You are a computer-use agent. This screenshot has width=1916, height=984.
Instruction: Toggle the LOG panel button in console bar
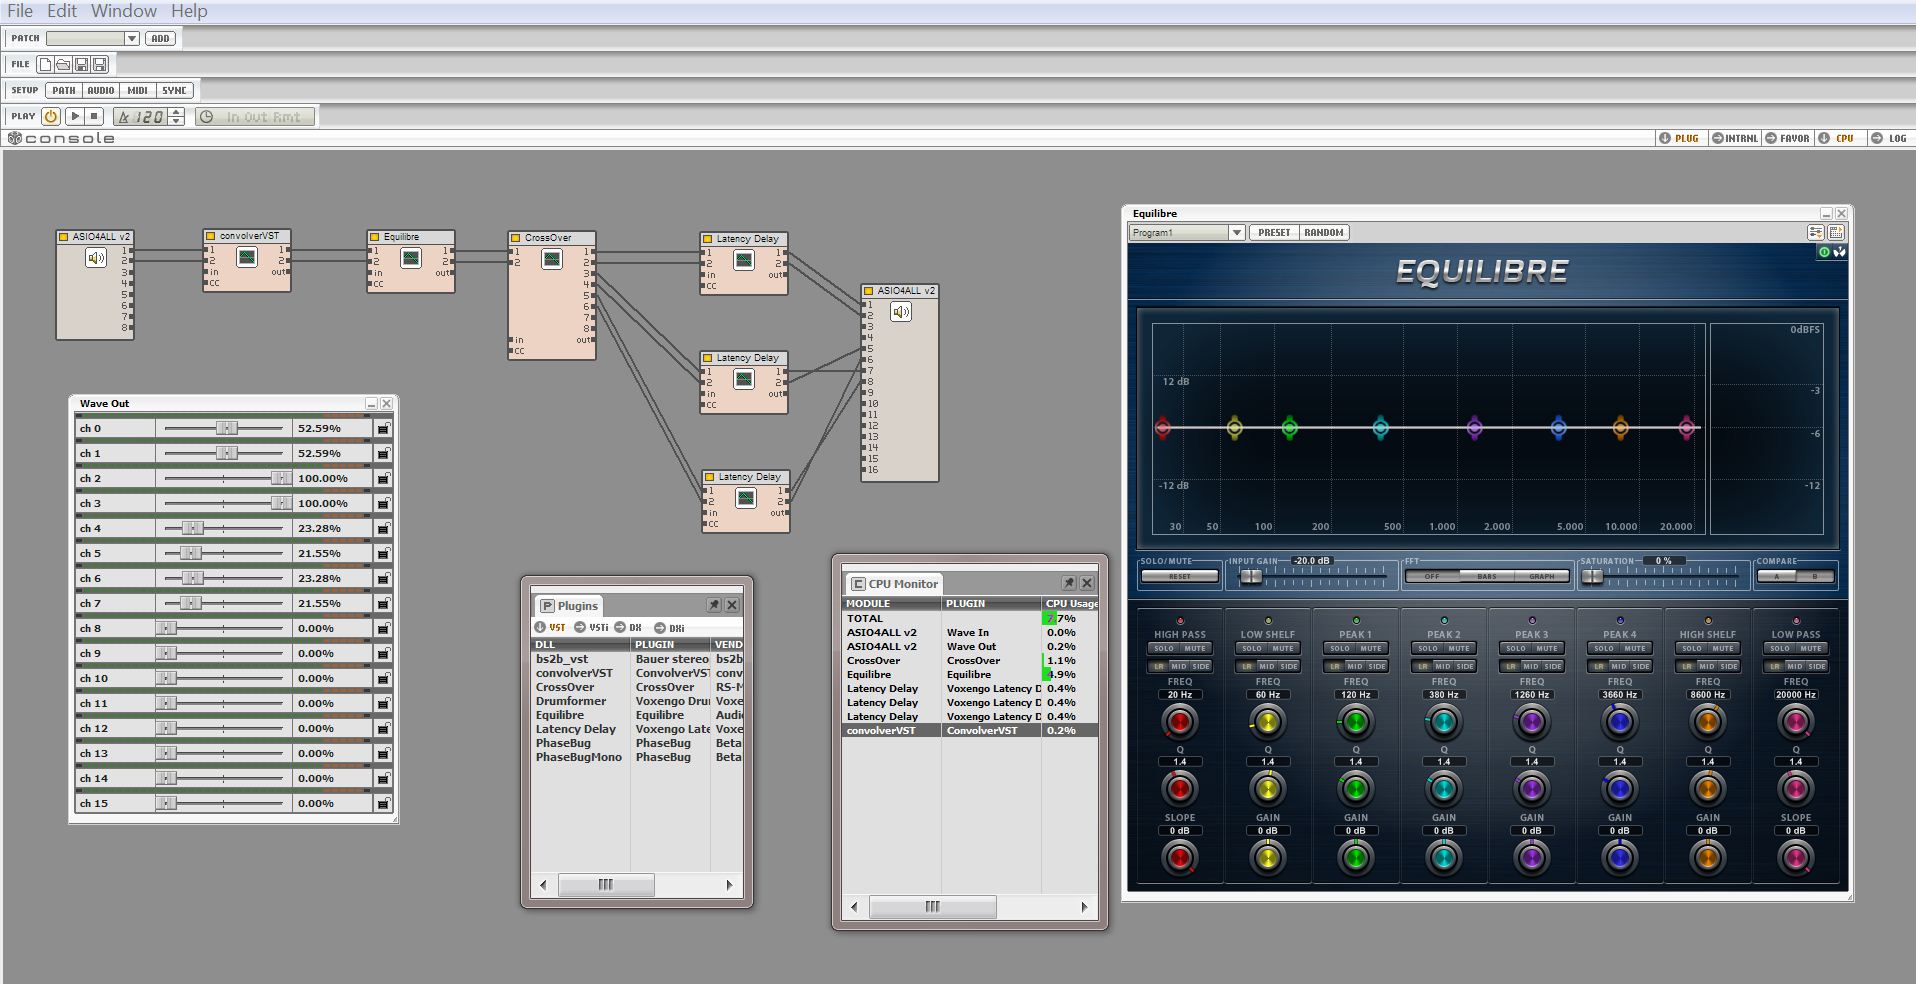1889,138
